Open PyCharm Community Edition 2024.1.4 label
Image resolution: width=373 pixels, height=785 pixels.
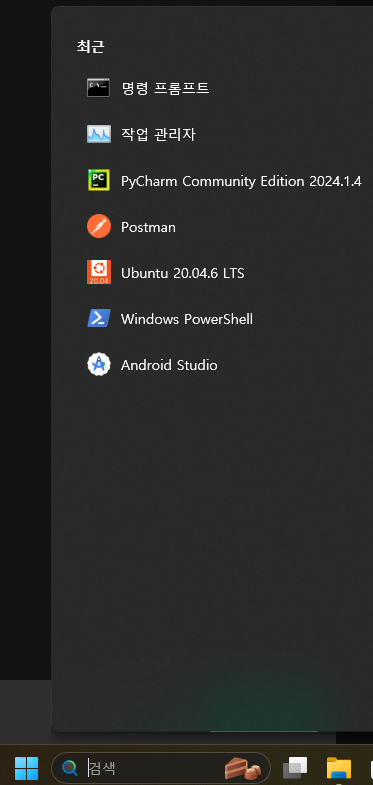pyautogui.click(x=241, y=181)
